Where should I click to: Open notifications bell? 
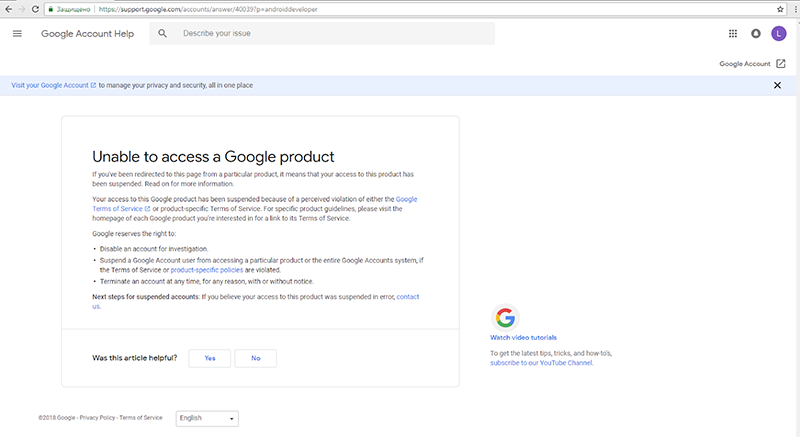point(756,34)
